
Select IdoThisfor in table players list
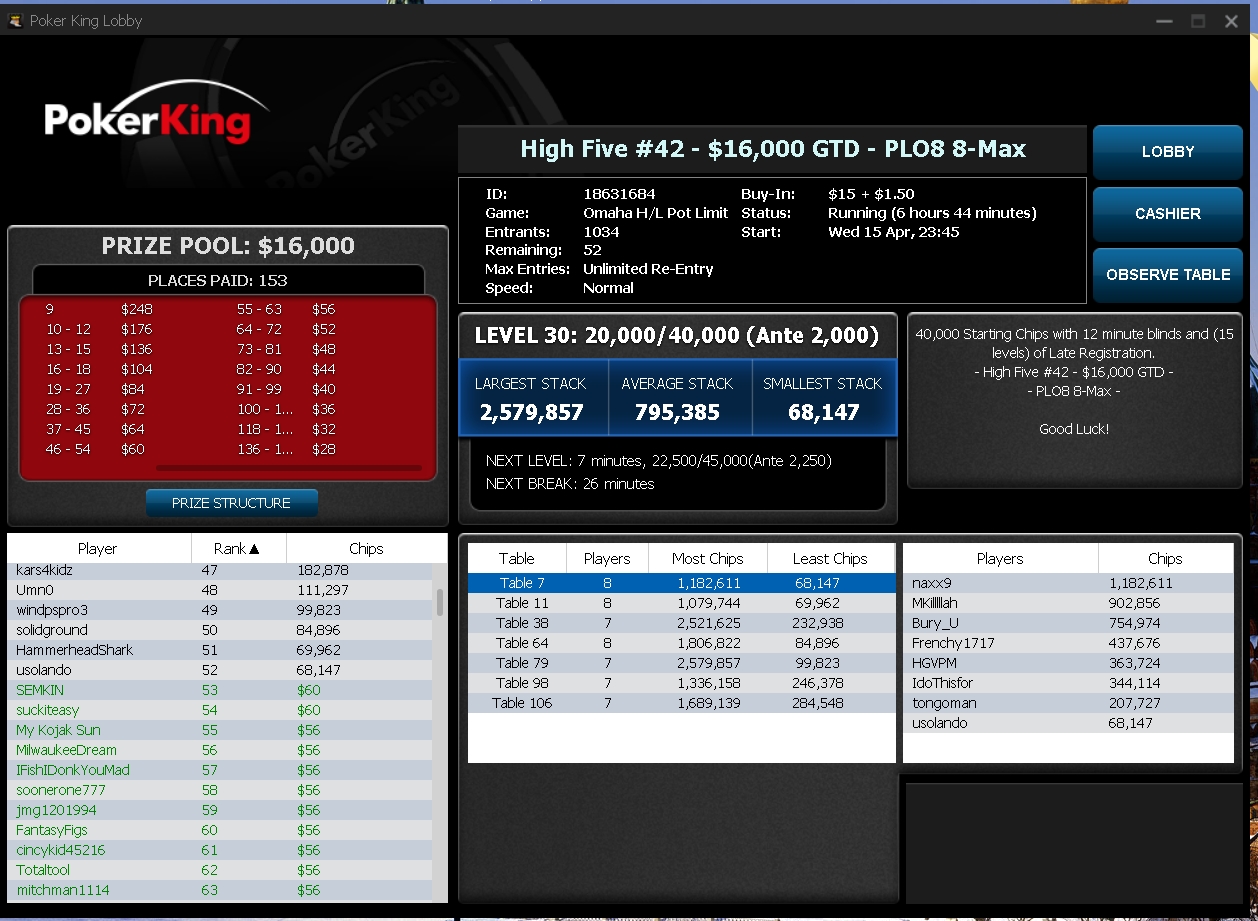[x=1068, y=683]
